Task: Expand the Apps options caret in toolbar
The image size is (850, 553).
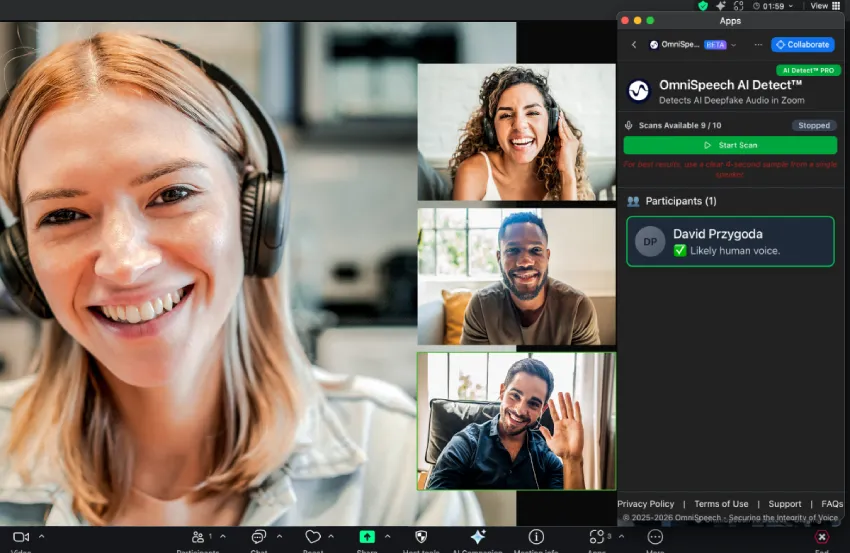Action: click(621, 536)
